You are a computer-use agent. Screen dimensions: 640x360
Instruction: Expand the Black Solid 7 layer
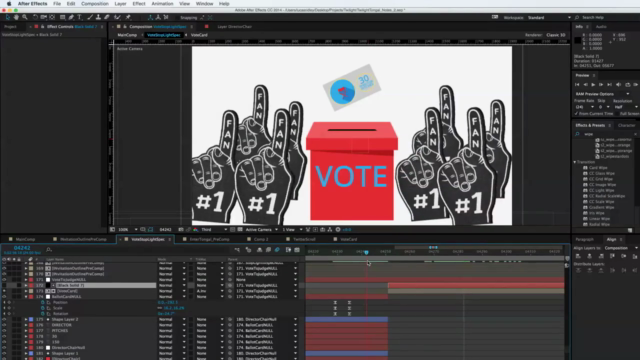pos(26,285)
